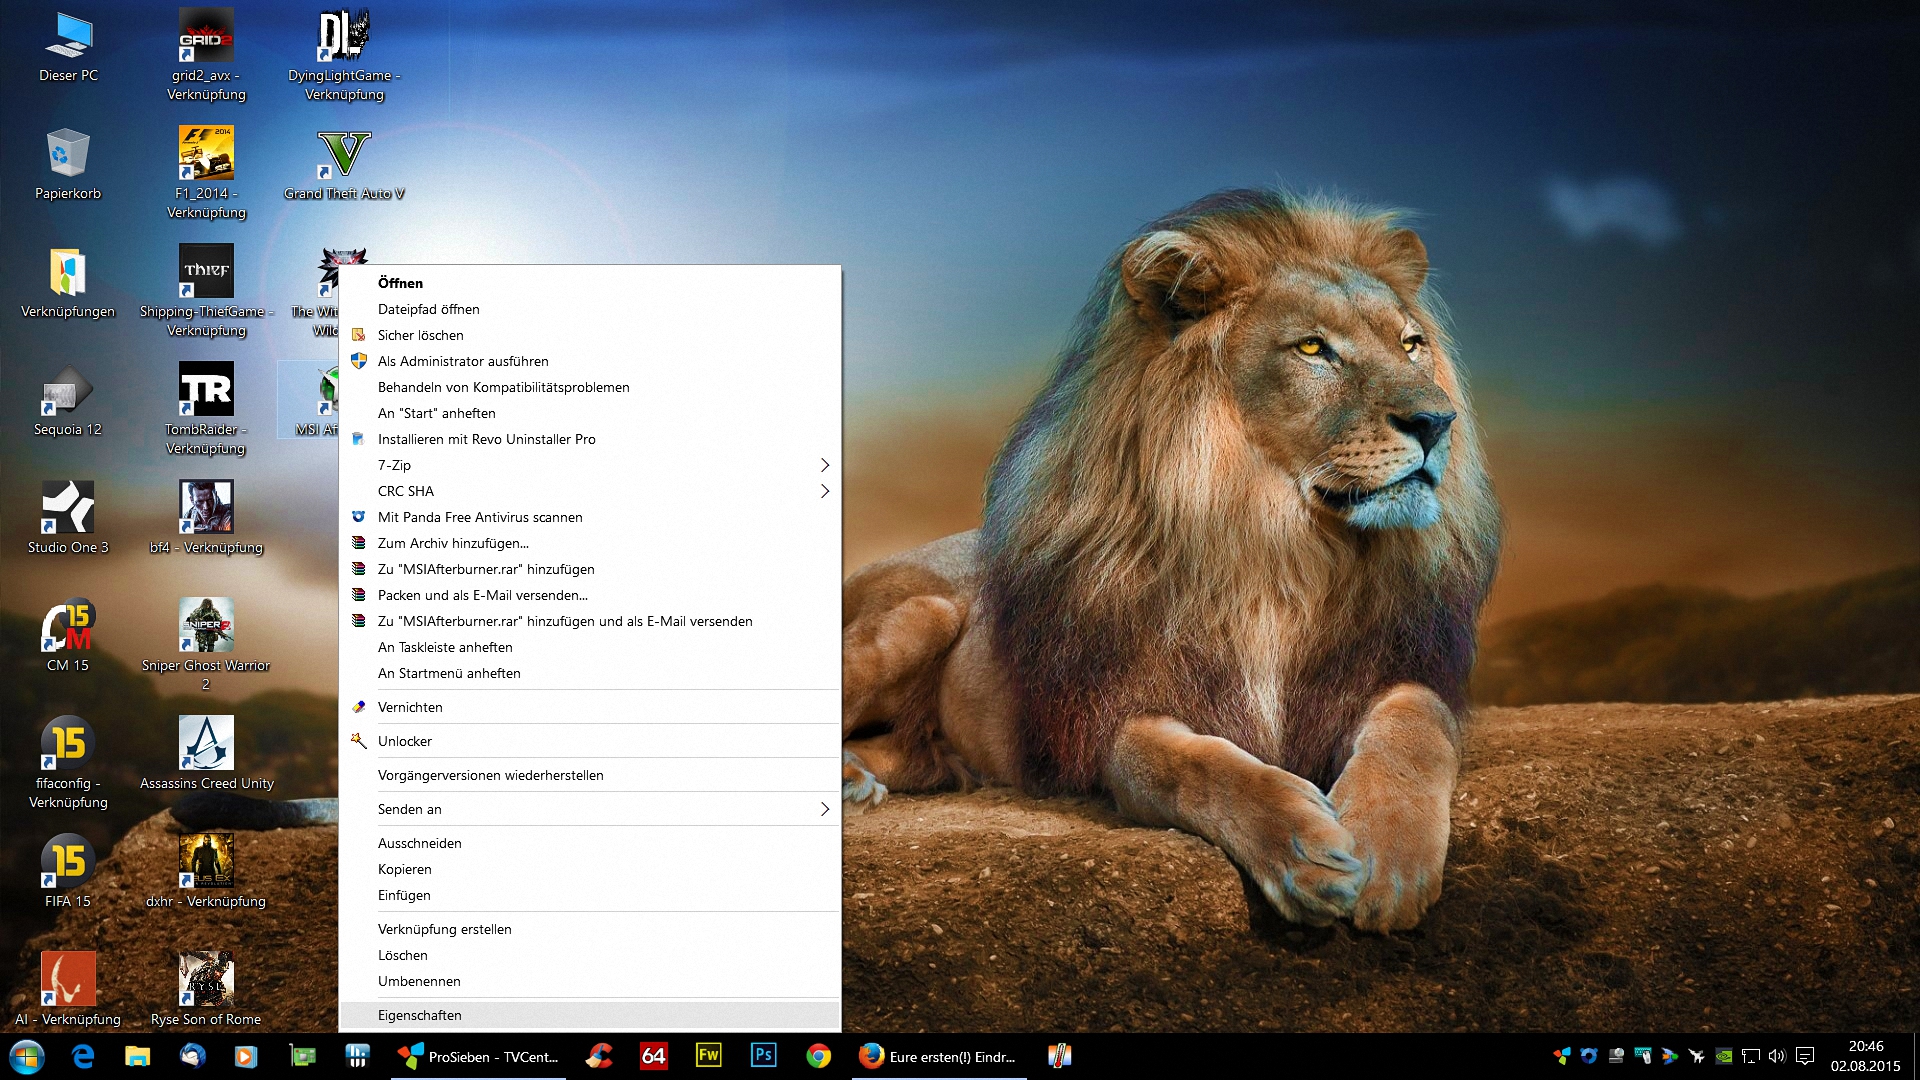
Task: Open the AIDA64 taskbar icon
Action: coord(653,1056)
